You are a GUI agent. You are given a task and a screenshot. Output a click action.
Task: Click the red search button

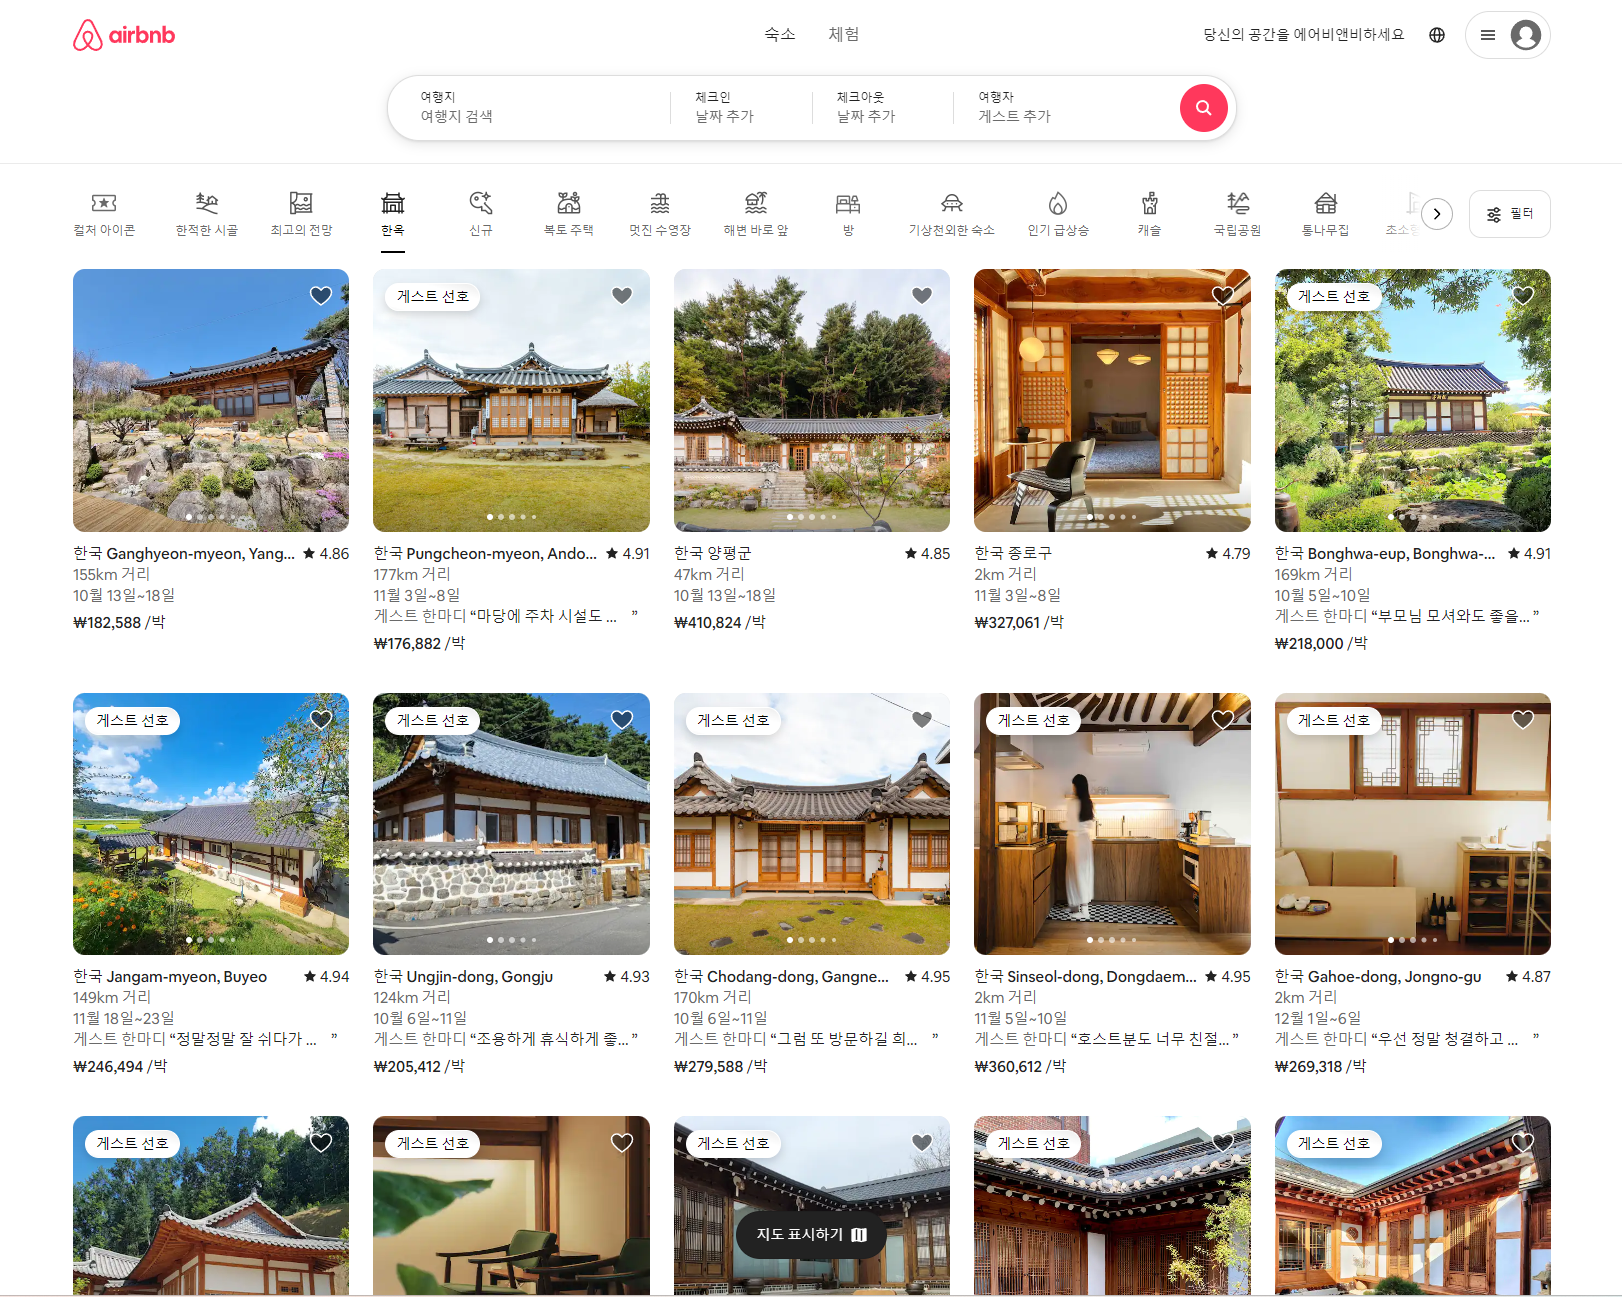coord(1204,108)
